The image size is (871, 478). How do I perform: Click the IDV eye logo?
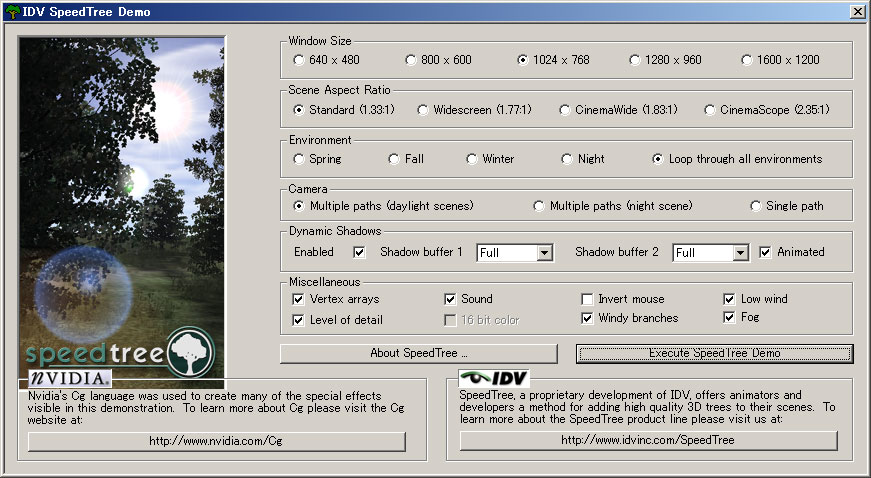(493, 379)
